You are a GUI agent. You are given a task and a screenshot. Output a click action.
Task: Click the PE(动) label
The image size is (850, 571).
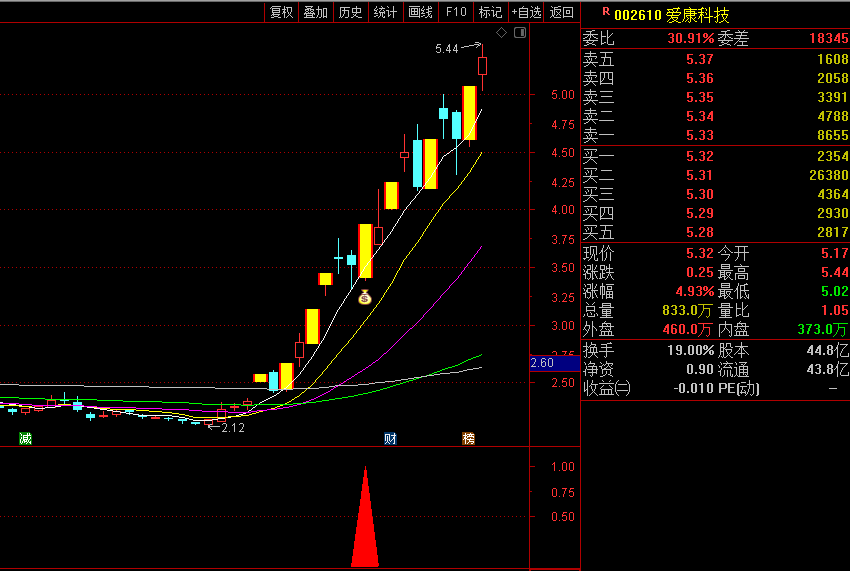click(x=738, y=388)
